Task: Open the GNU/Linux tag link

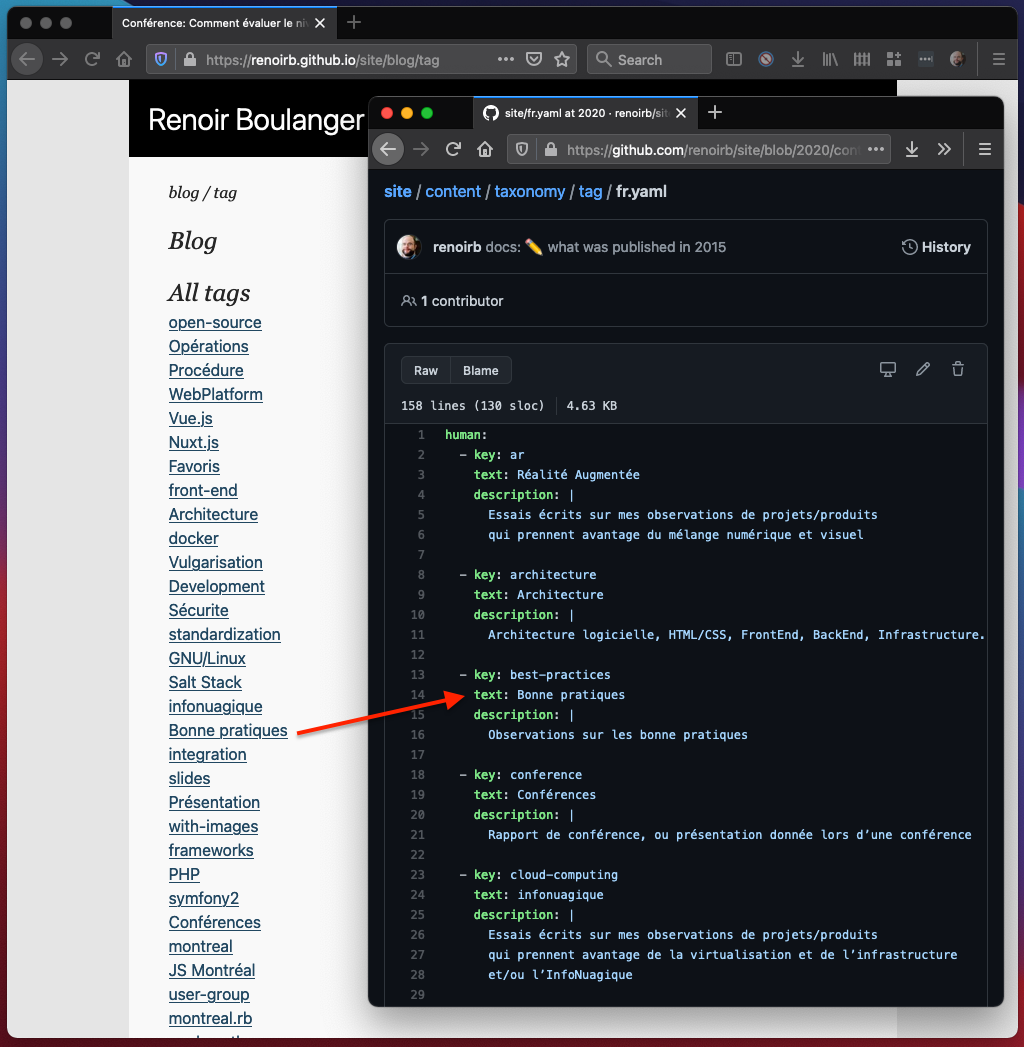Action: tap(207, 658)
